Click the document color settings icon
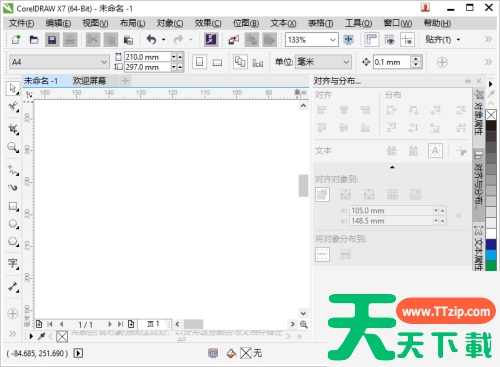Viewport: 500px width, 367px height. point(213,353)
